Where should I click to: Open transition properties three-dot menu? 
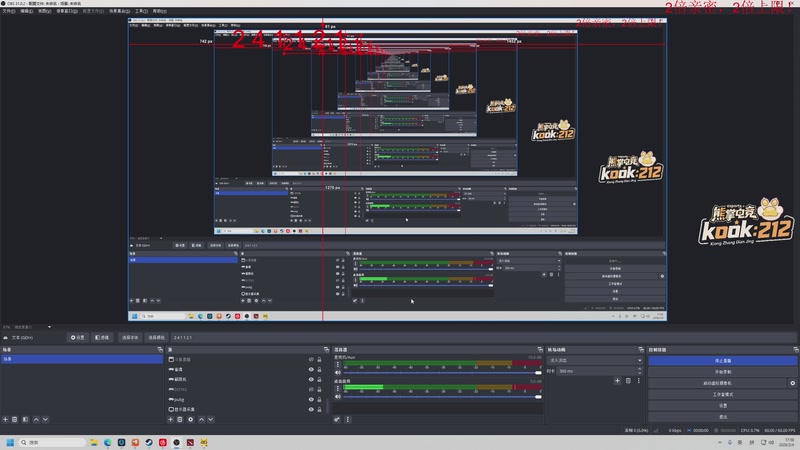coord(638,381)
